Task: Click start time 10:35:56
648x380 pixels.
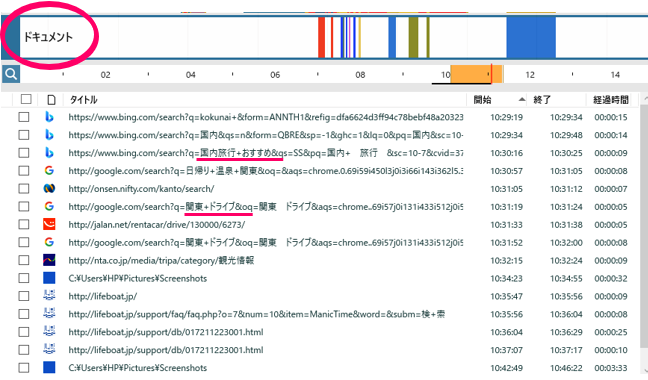Action: tap(506, 314)
